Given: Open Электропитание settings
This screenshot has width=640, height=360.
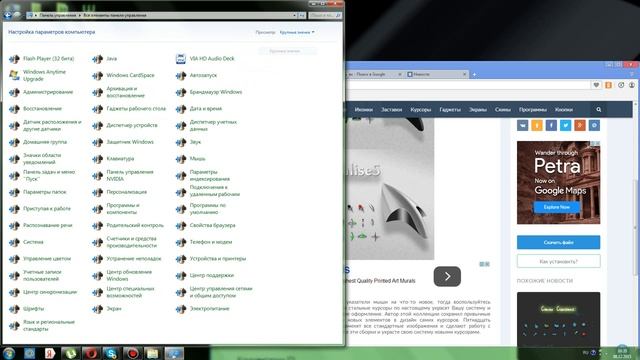Looking at the screenshot, I should (x=203, y=309).
